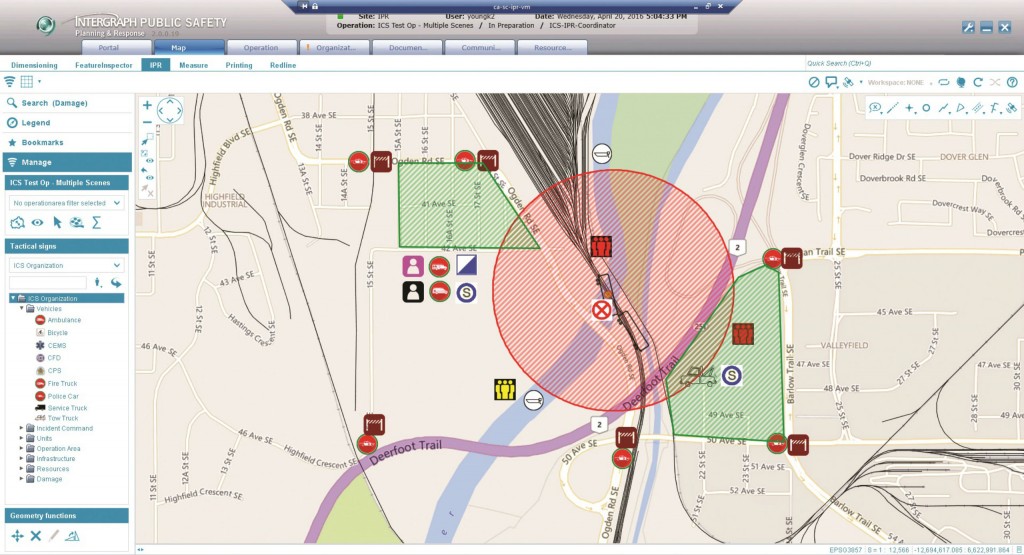
Task: Click the move geometry cross-arrows icon
Action: coord(18,536)
